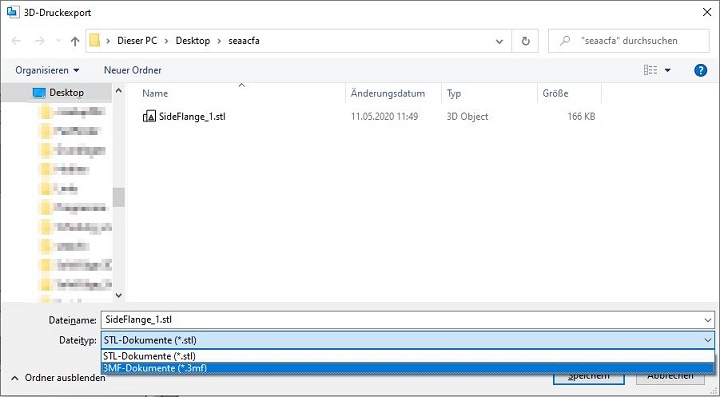Change the view layout icon
Screen dimensions: 720x397
coord(650,70)
